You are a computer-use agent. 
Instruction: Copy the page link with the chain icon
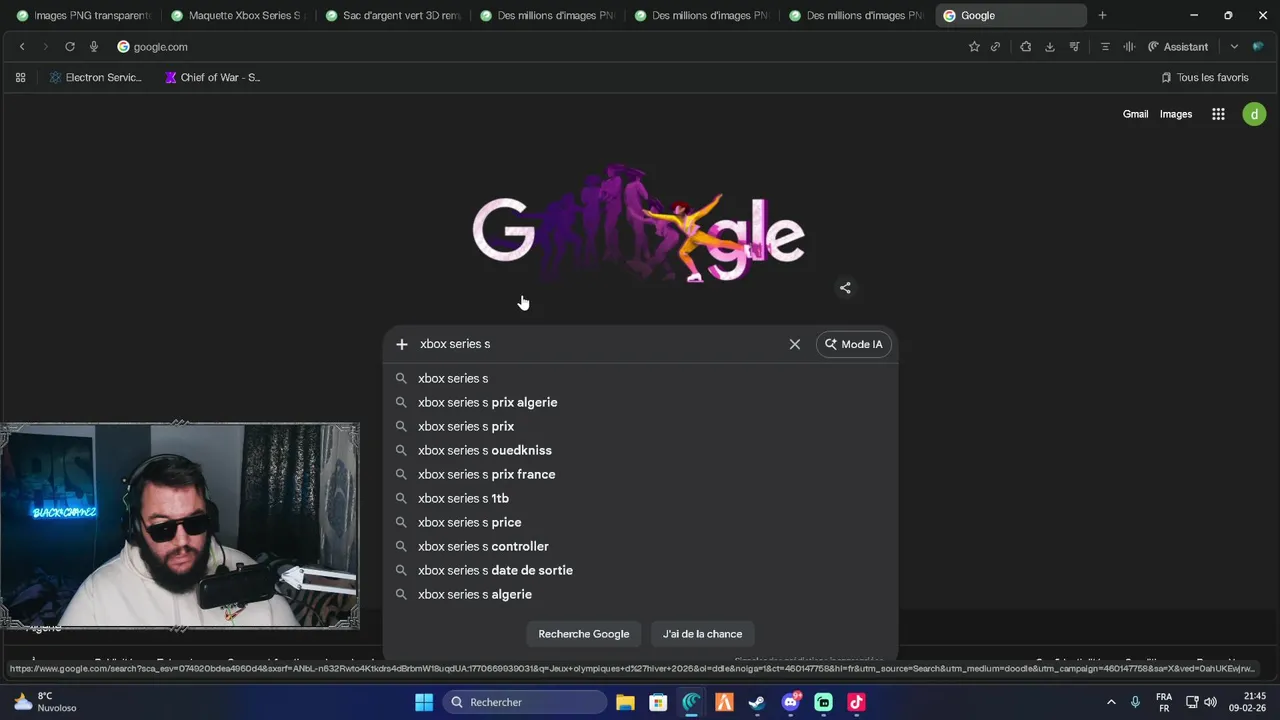point(995,47)
